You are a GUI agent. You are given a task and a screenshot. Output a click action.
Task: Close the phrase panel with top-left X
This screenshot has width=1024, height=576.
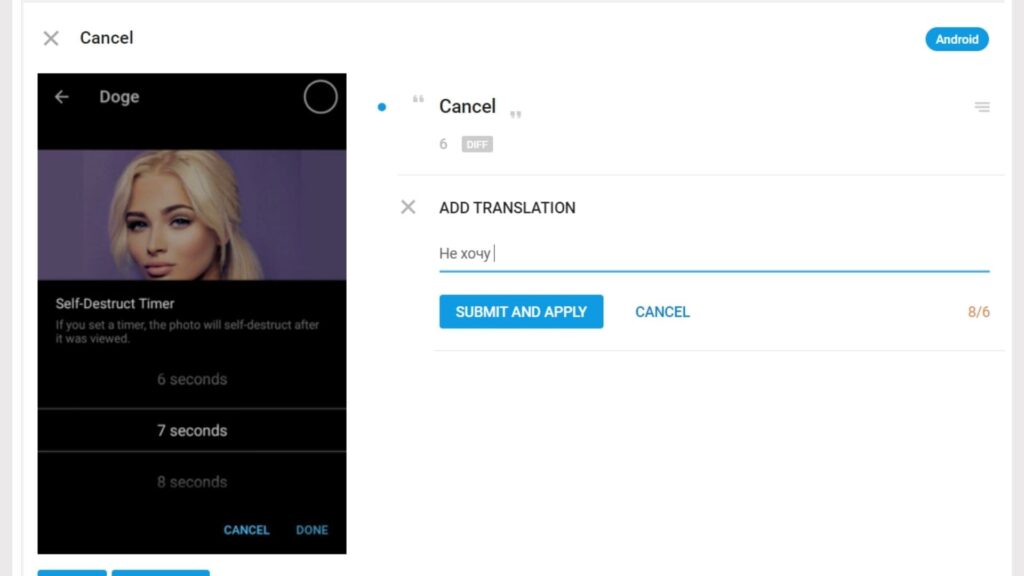pos(51,38)
